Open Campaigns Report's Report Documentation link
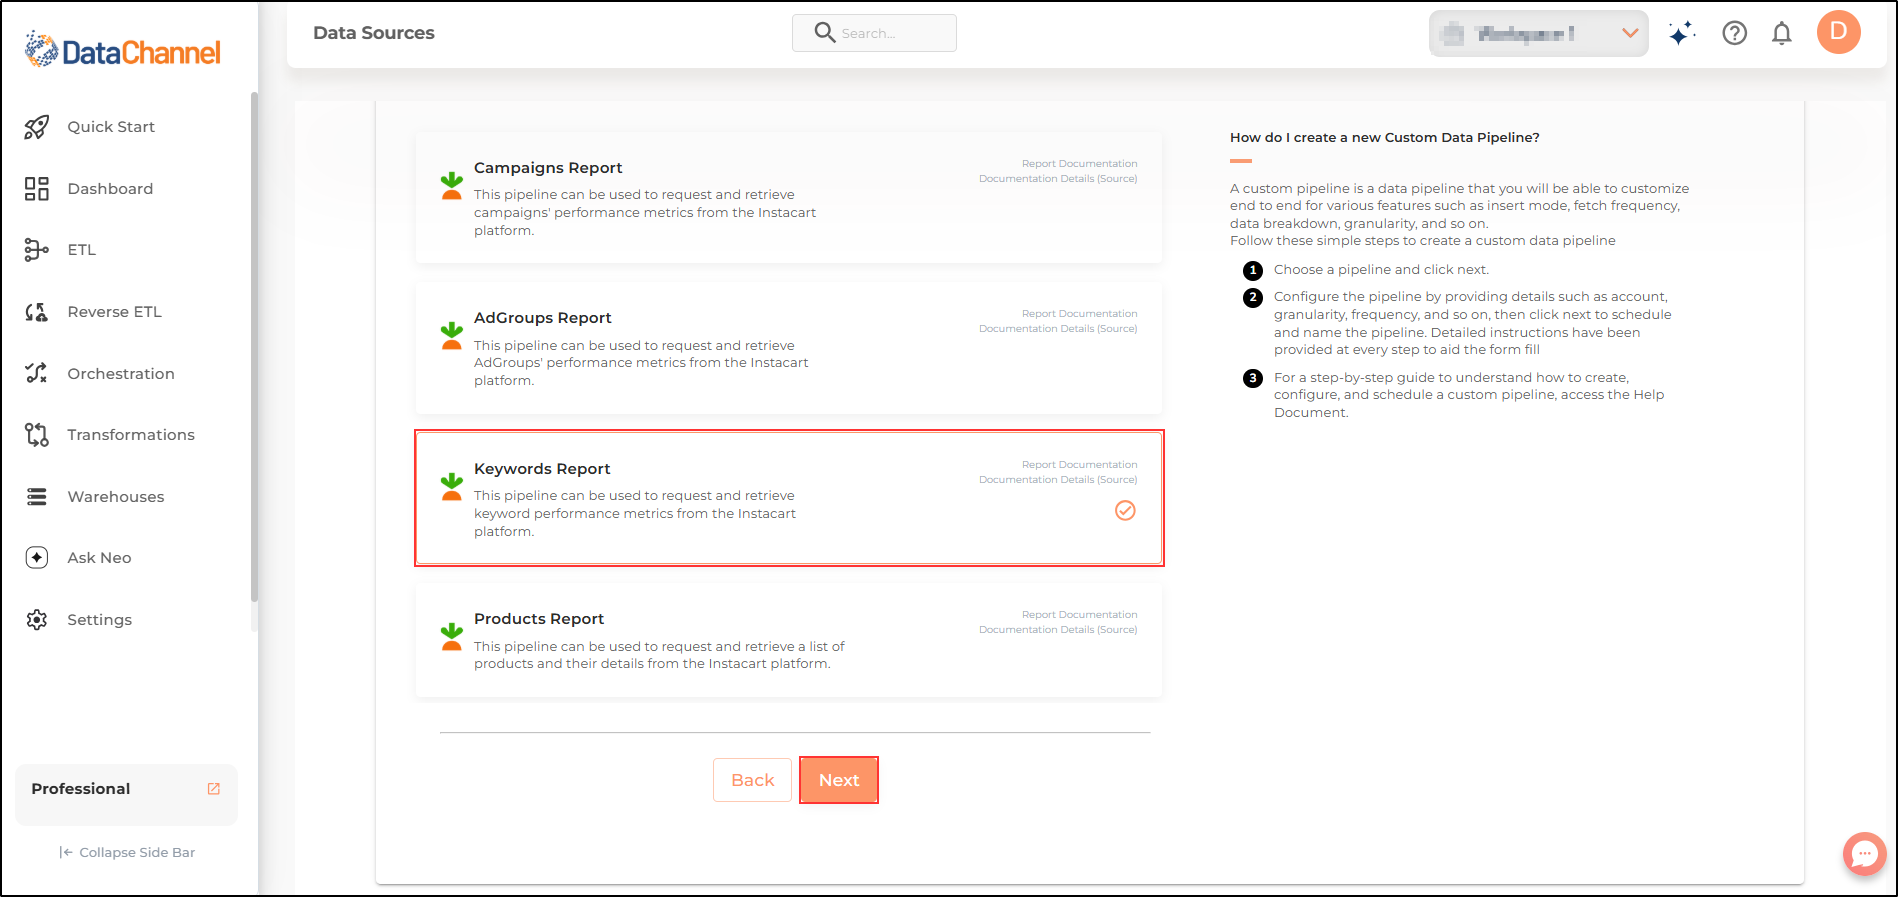Image resolution: width=1898 pixels, height=897 pixels. 1079,164
